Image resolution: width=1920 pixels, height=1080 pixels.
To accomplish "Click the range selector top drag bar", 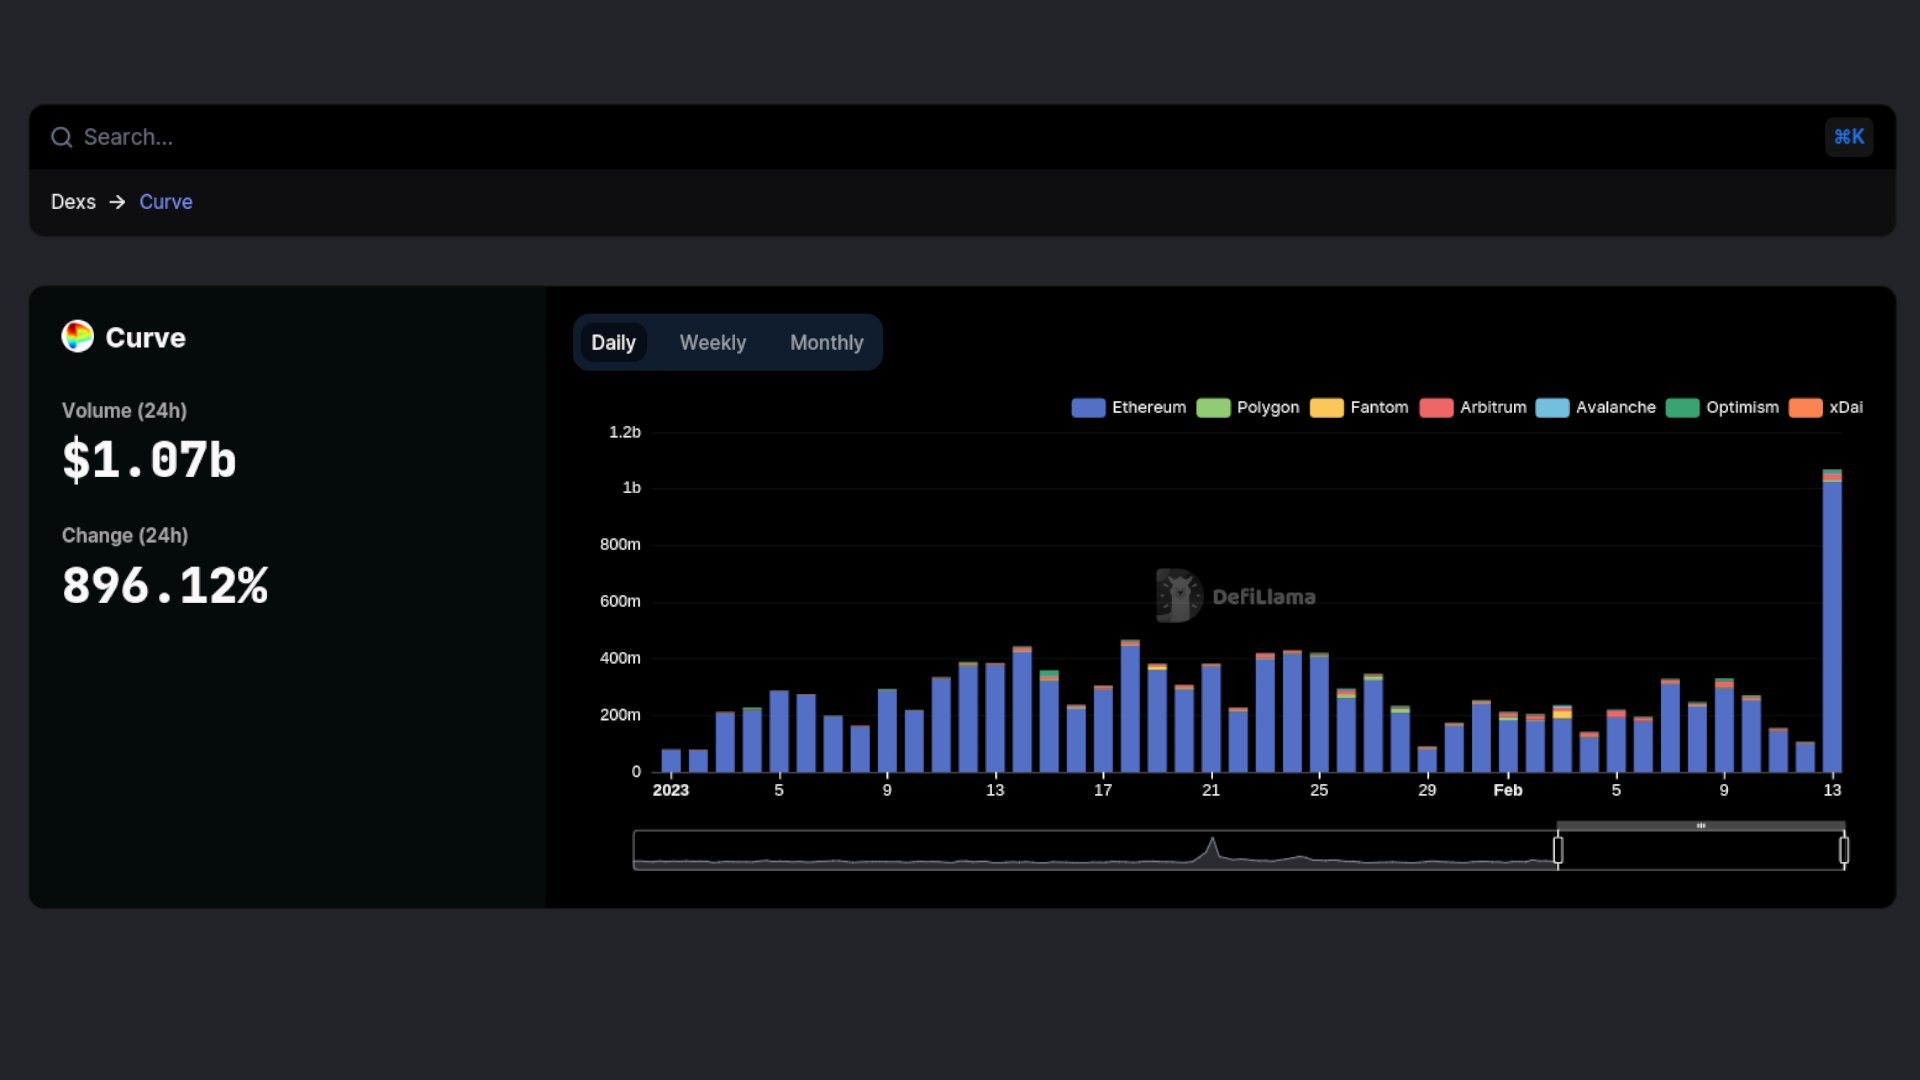I will (x=1701, y=826).
